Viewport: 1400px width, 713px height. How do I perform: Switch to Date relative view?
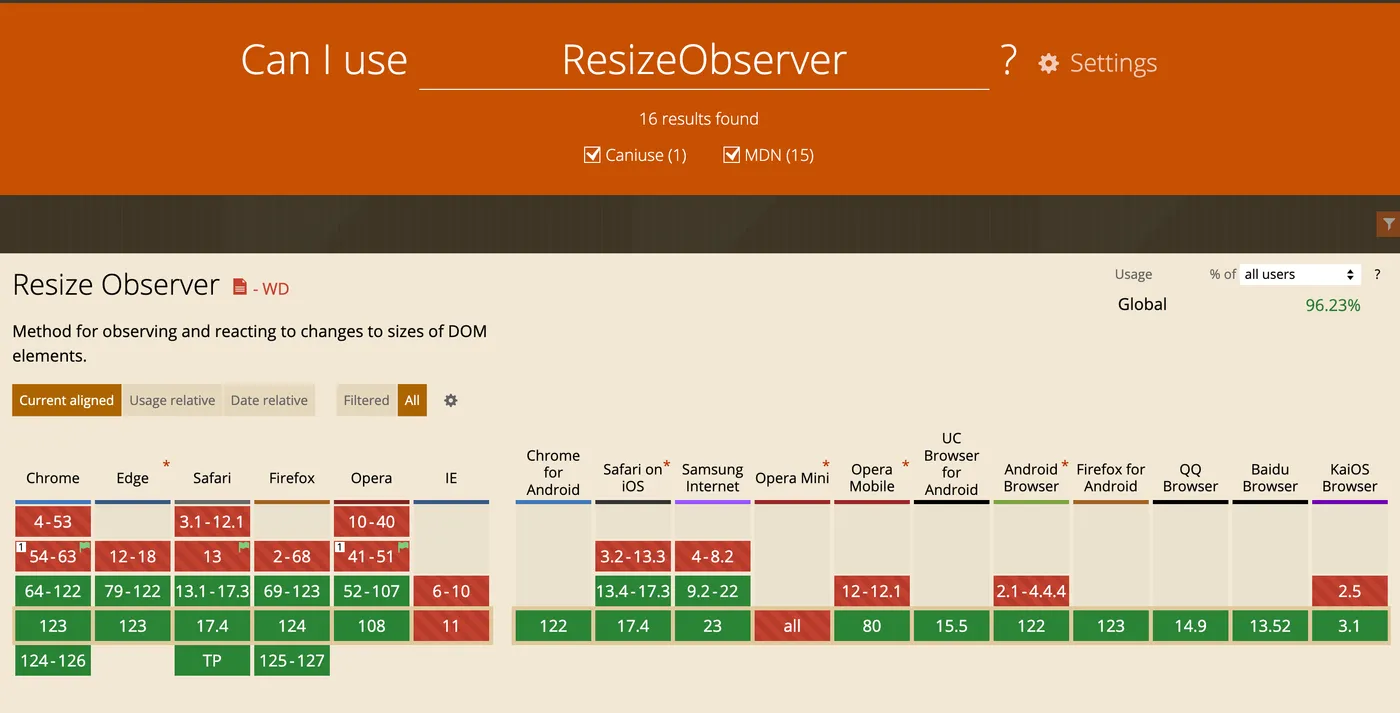(269, 400)
